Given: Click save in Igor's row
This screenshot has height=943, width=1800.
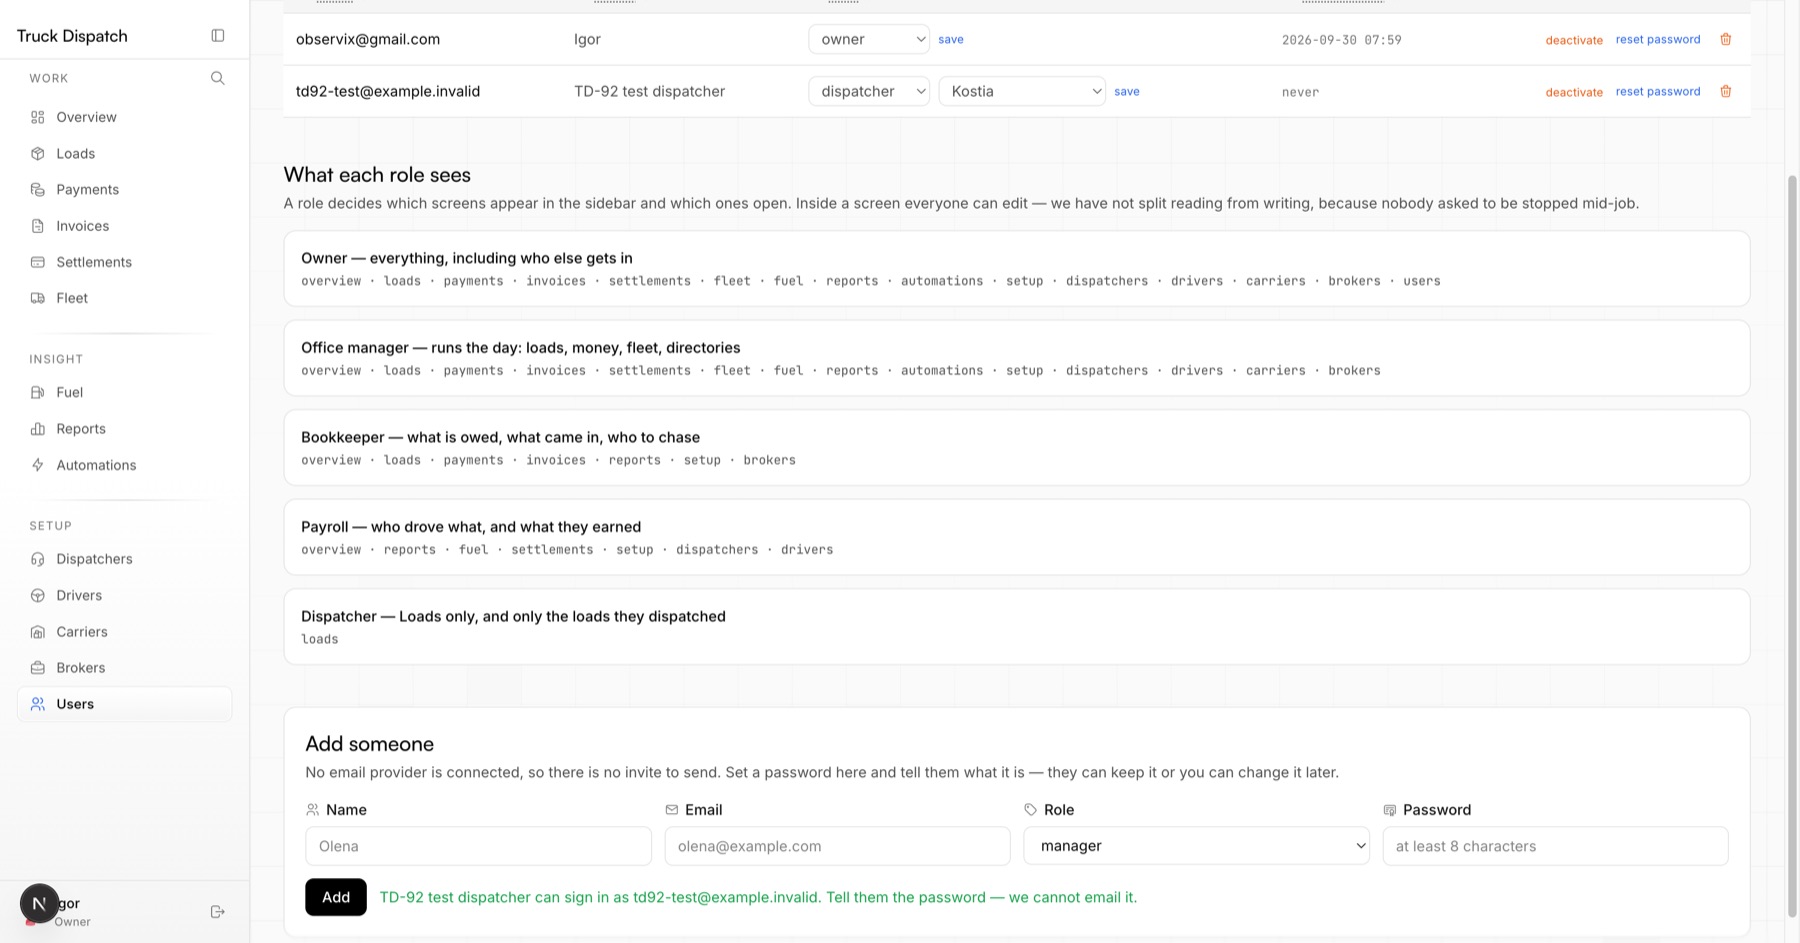Looking at the screenshot, I should (951, 39).
